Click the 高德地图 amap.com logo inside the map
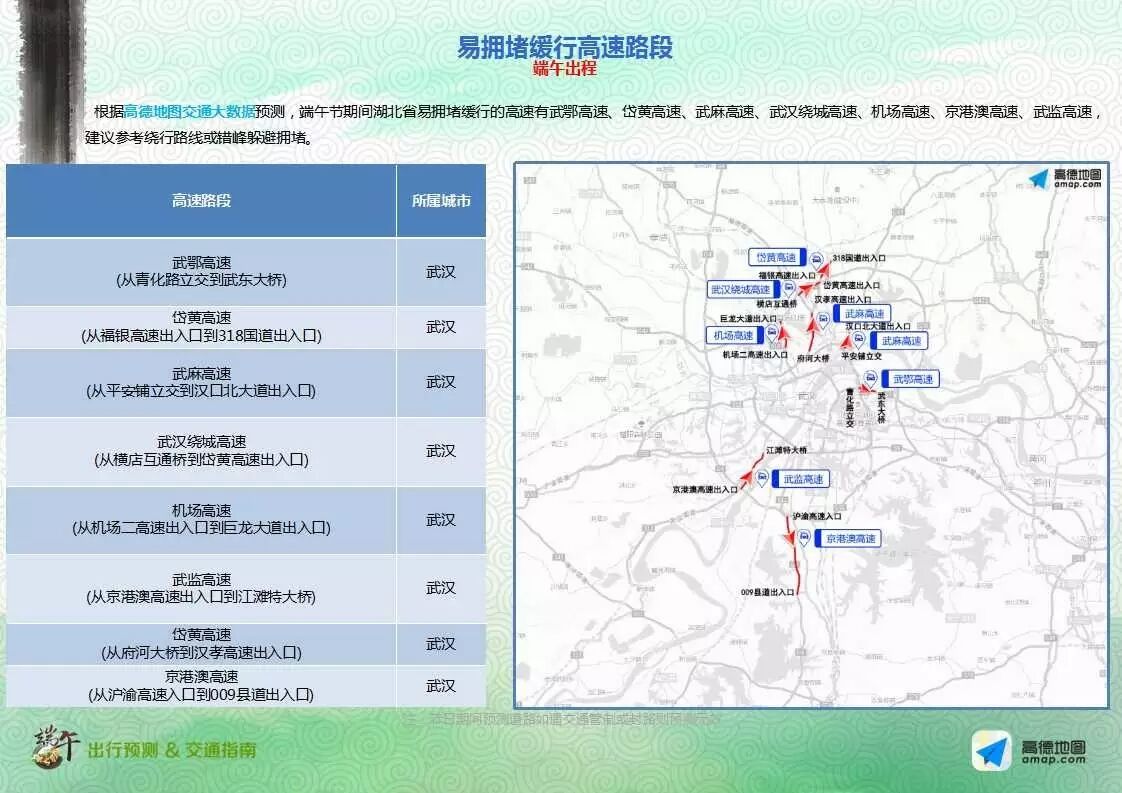This screenshot has height=793, width=1122. click(1066, 179)
